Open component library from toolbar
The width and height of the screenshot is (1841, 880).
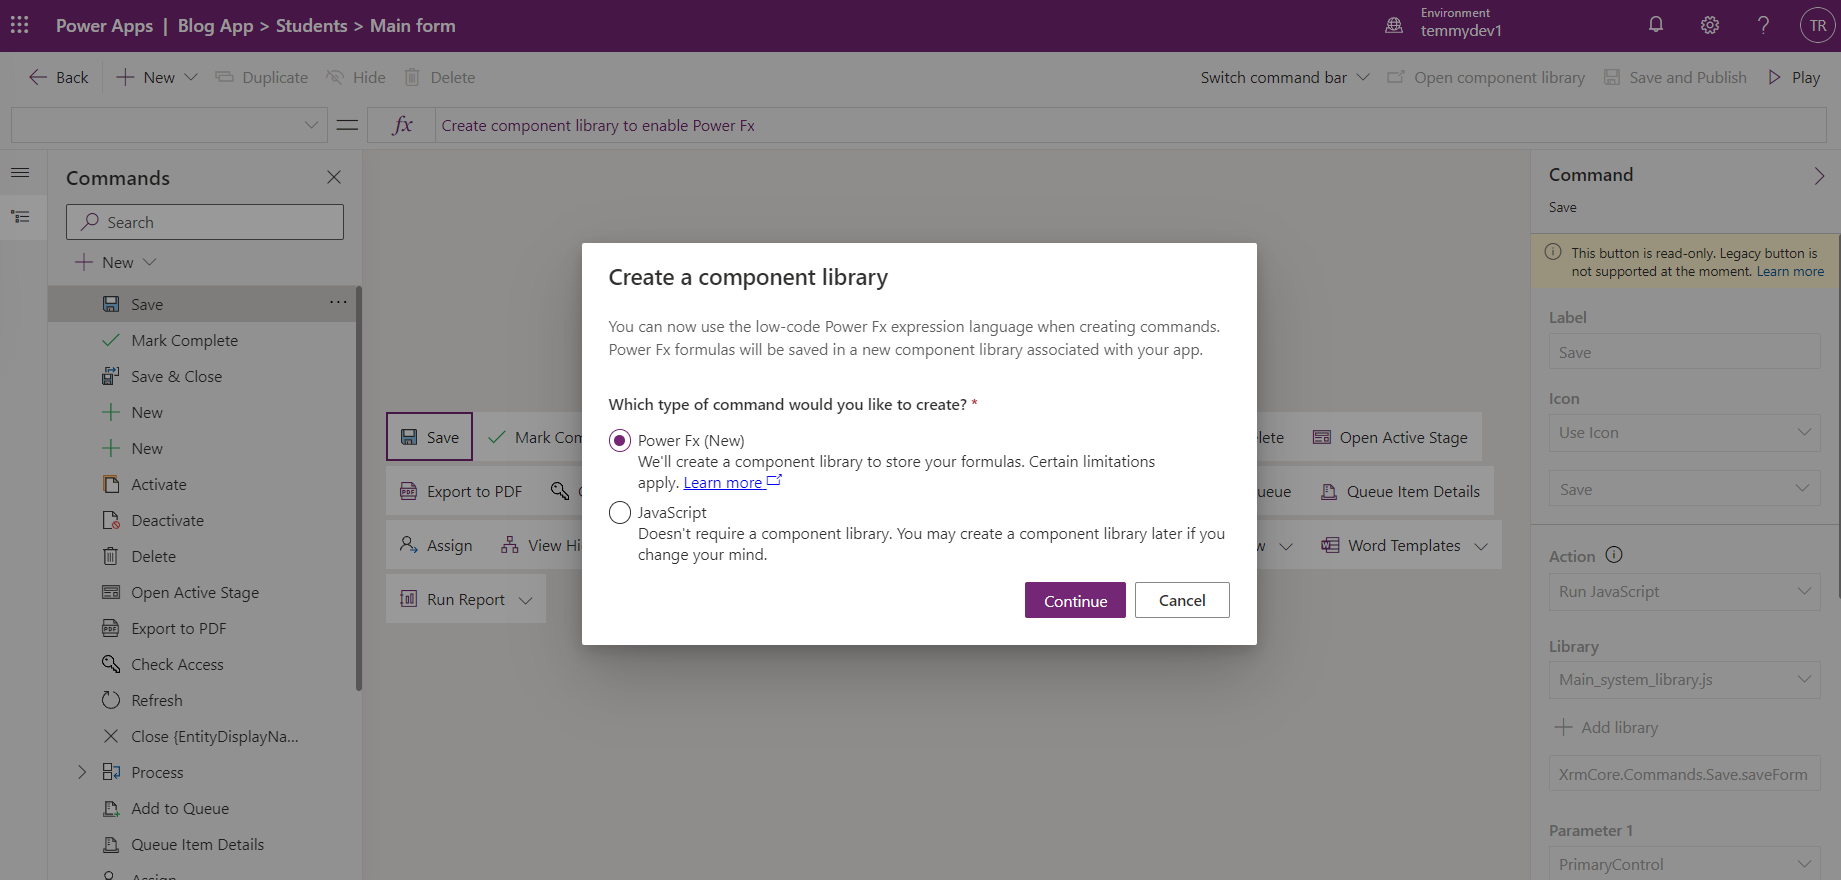pyautogui.click(x=1486, y=77)
